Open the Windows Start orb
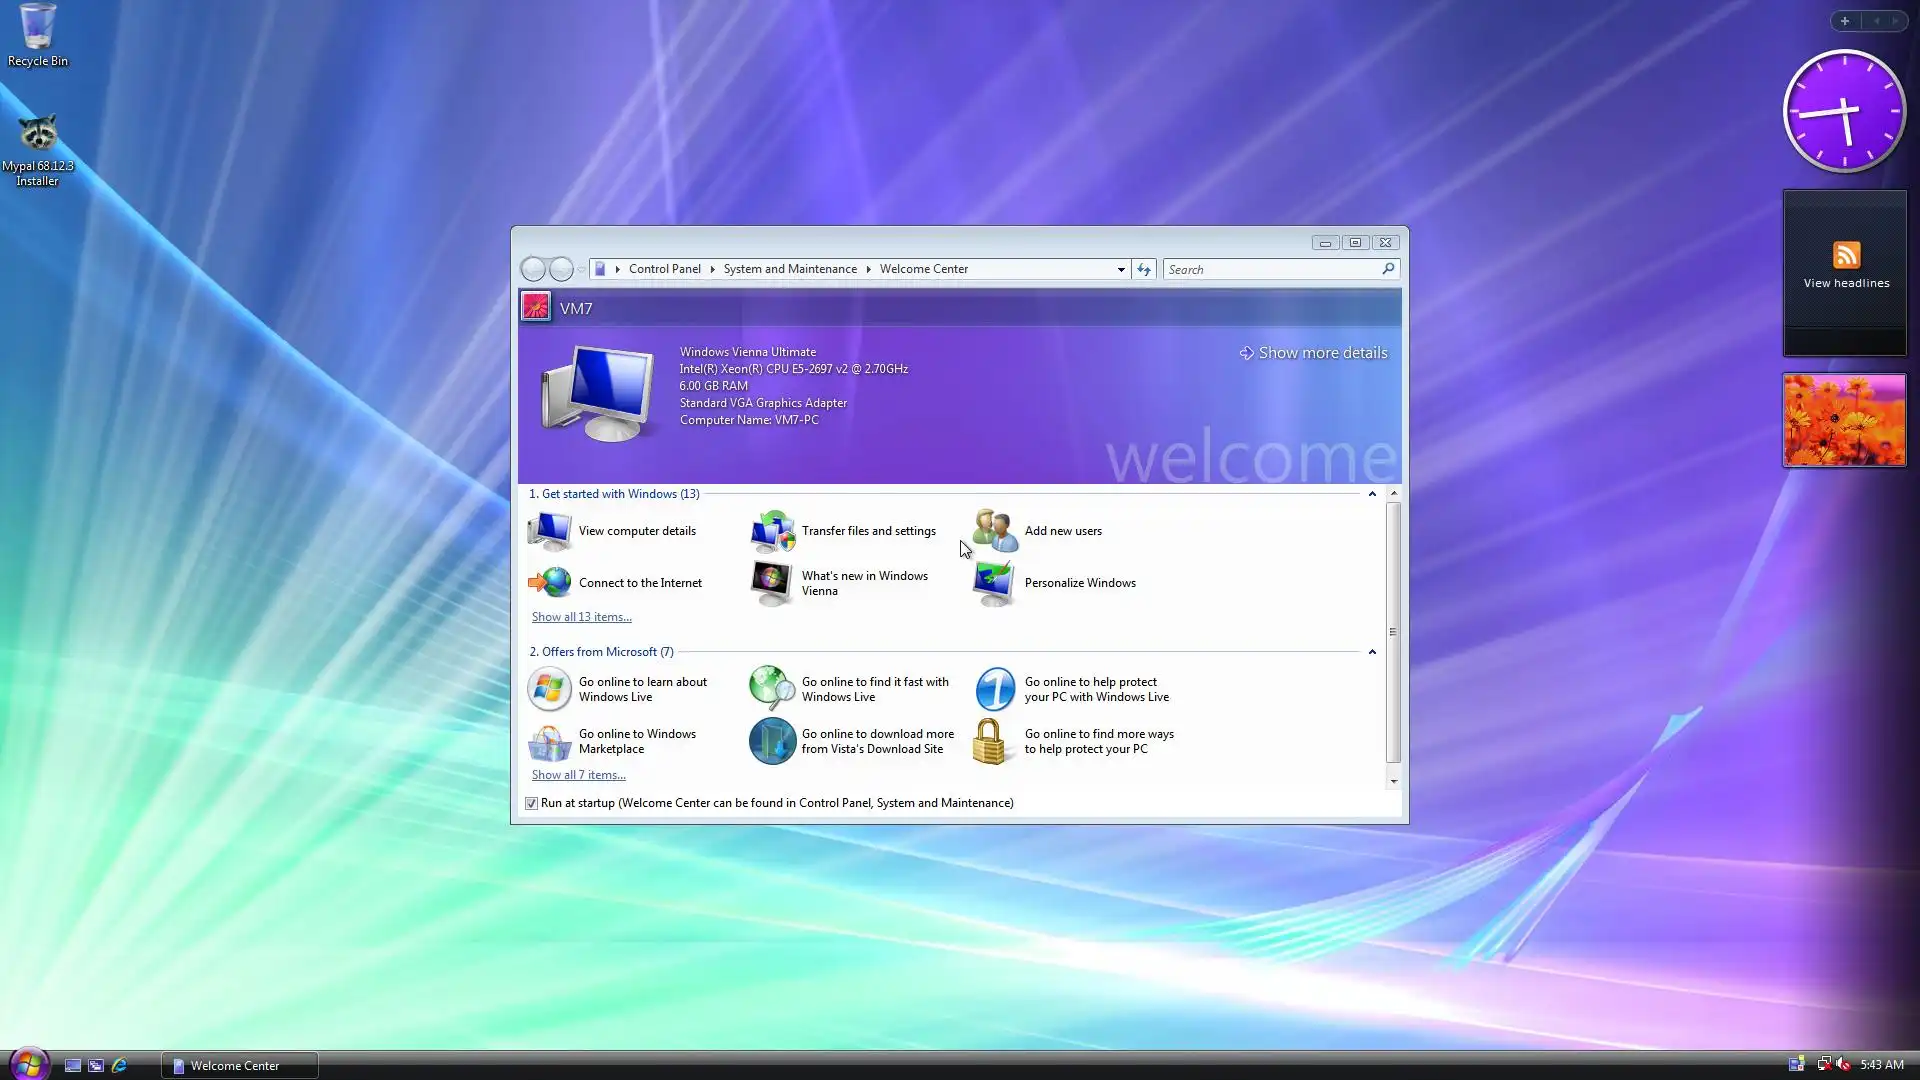The width and height of the screenshot is (1920, 1080). tap(28, 1064)
